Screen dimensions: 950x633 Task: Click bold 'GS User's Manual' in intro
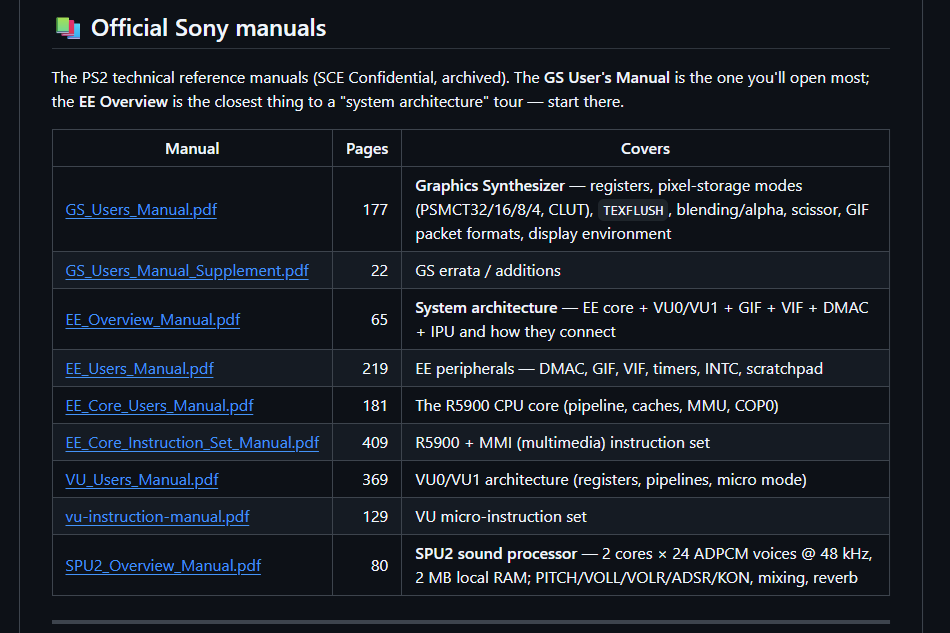point(606,78)
